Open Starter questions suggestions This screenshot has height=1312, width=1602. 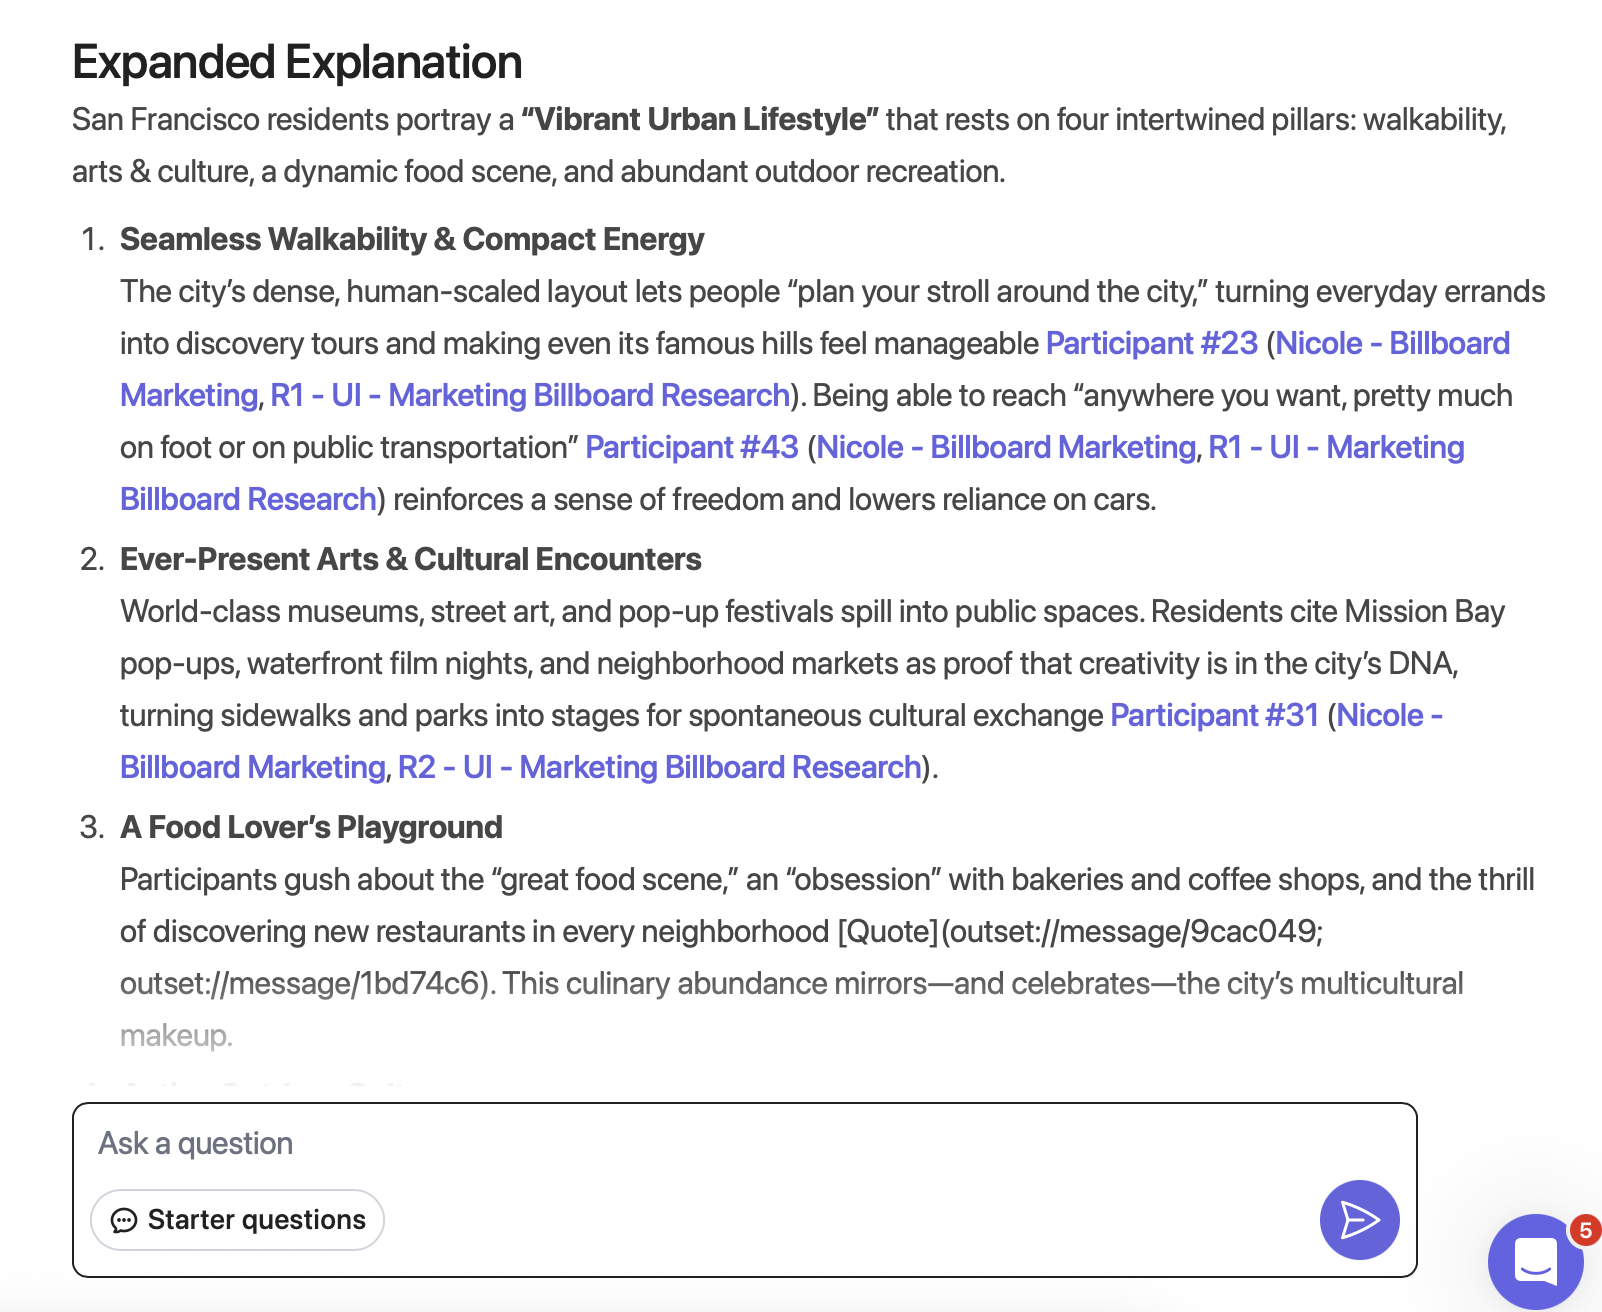(238, 1220)
